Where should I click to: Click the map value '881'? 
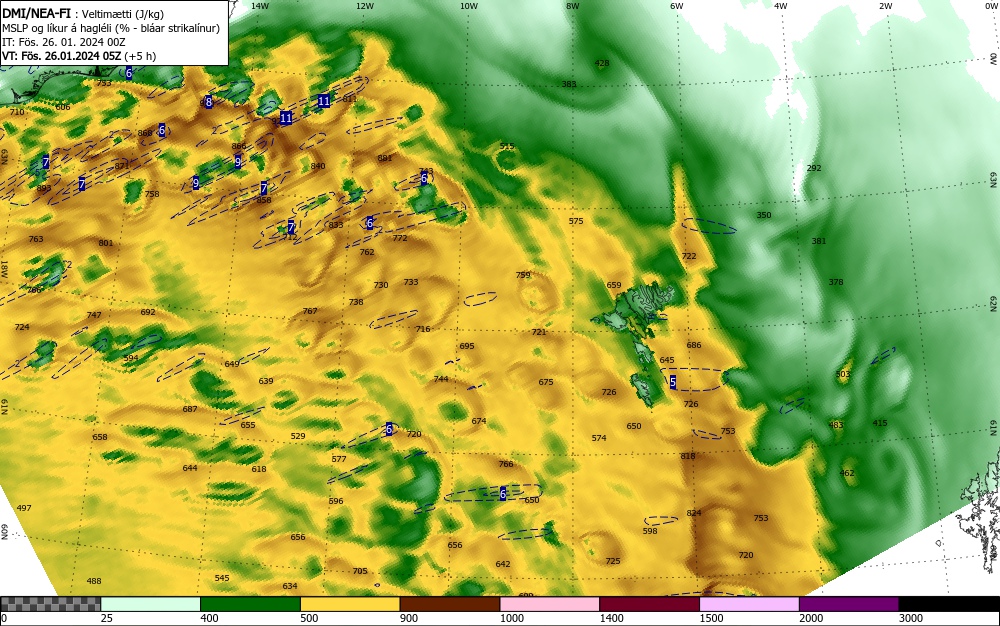point(385,158)
